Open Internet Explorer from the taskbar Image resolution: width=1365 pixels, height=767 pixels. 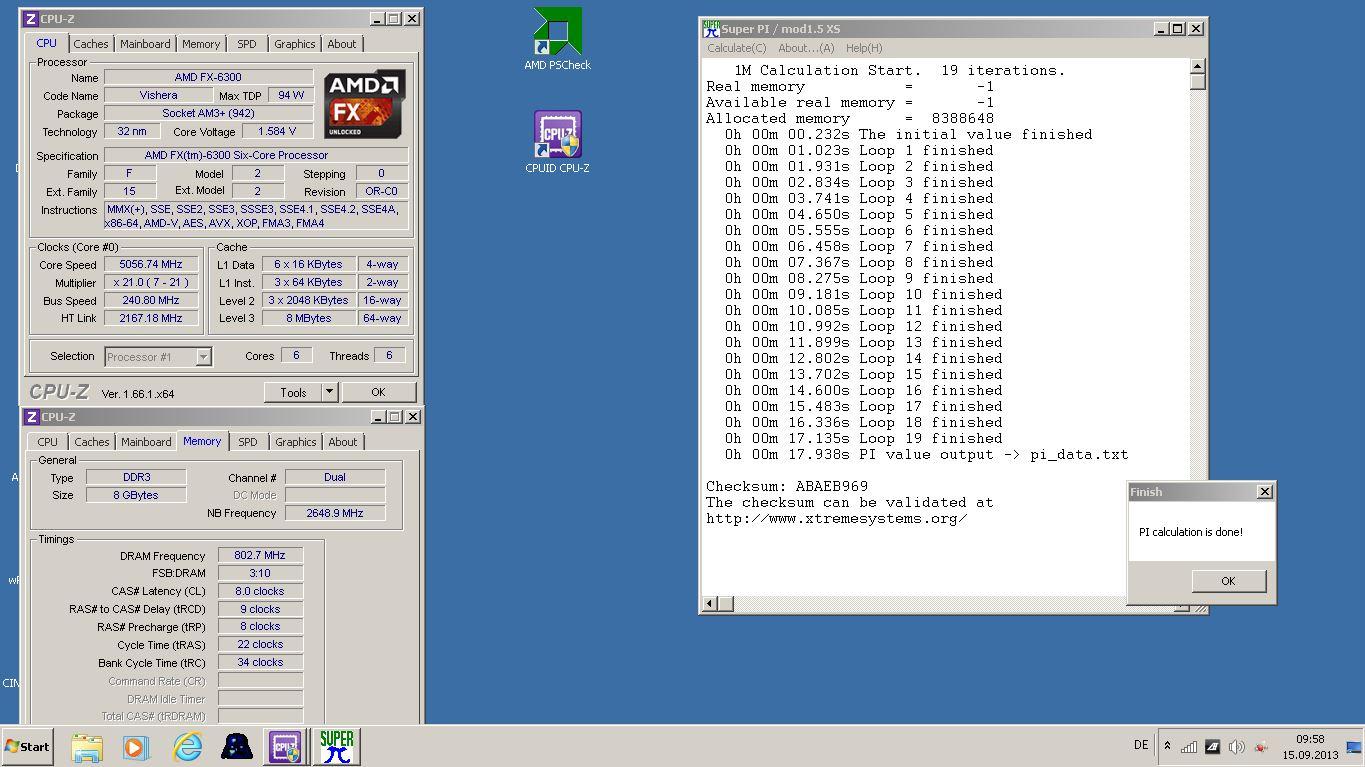[x=187, y=747]
